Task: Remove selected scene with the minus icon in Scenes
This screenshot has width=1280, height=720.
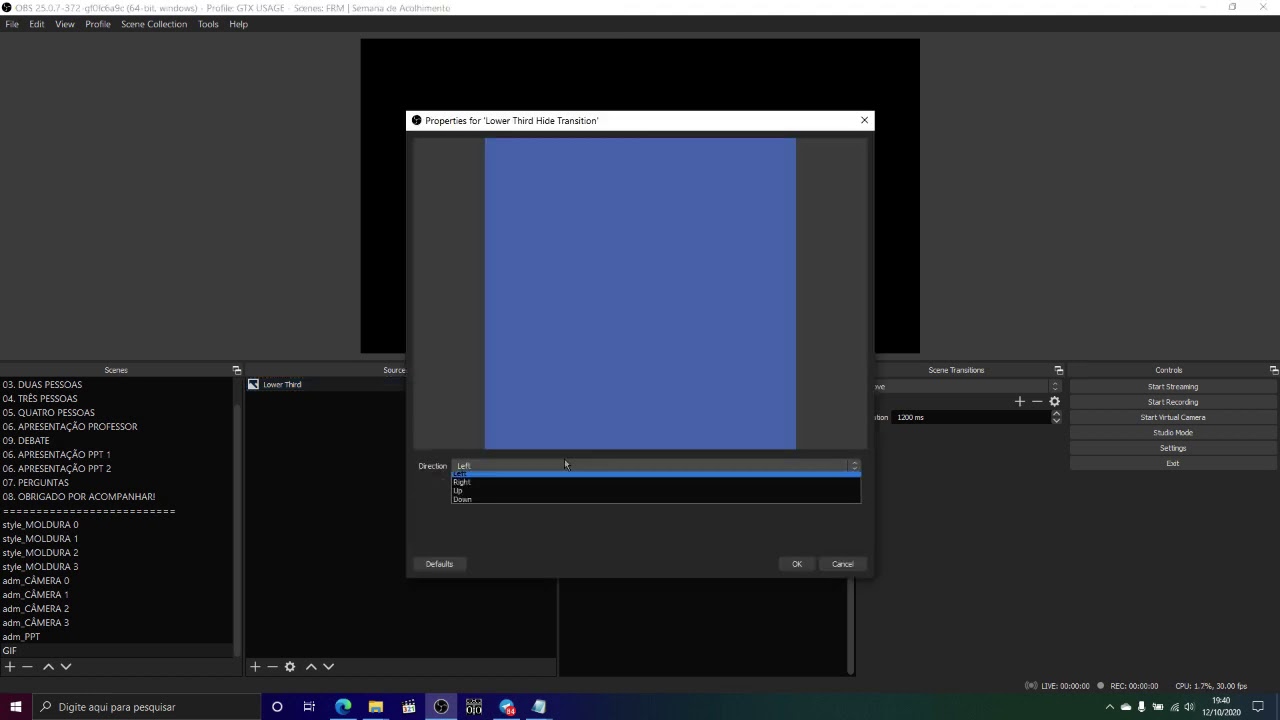Action: (x=28, y=667)
